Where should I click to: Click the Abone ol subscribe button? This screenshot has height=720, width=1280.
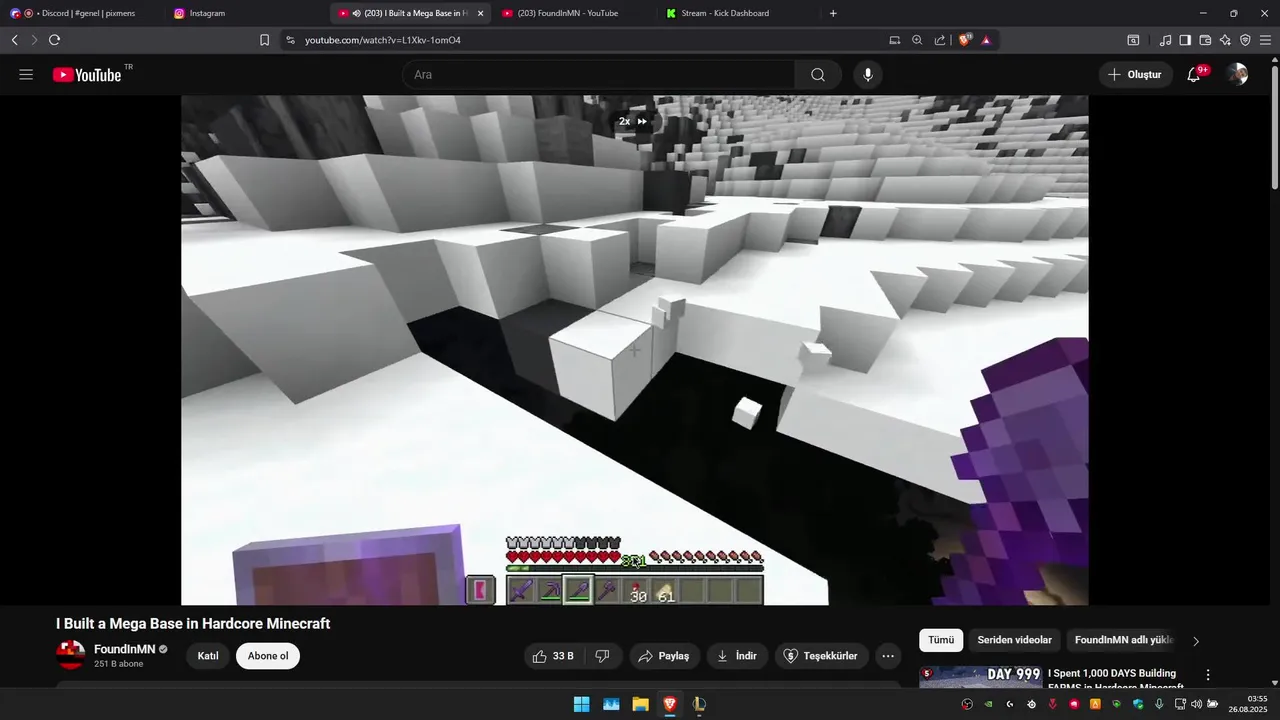tap(268, 656)
